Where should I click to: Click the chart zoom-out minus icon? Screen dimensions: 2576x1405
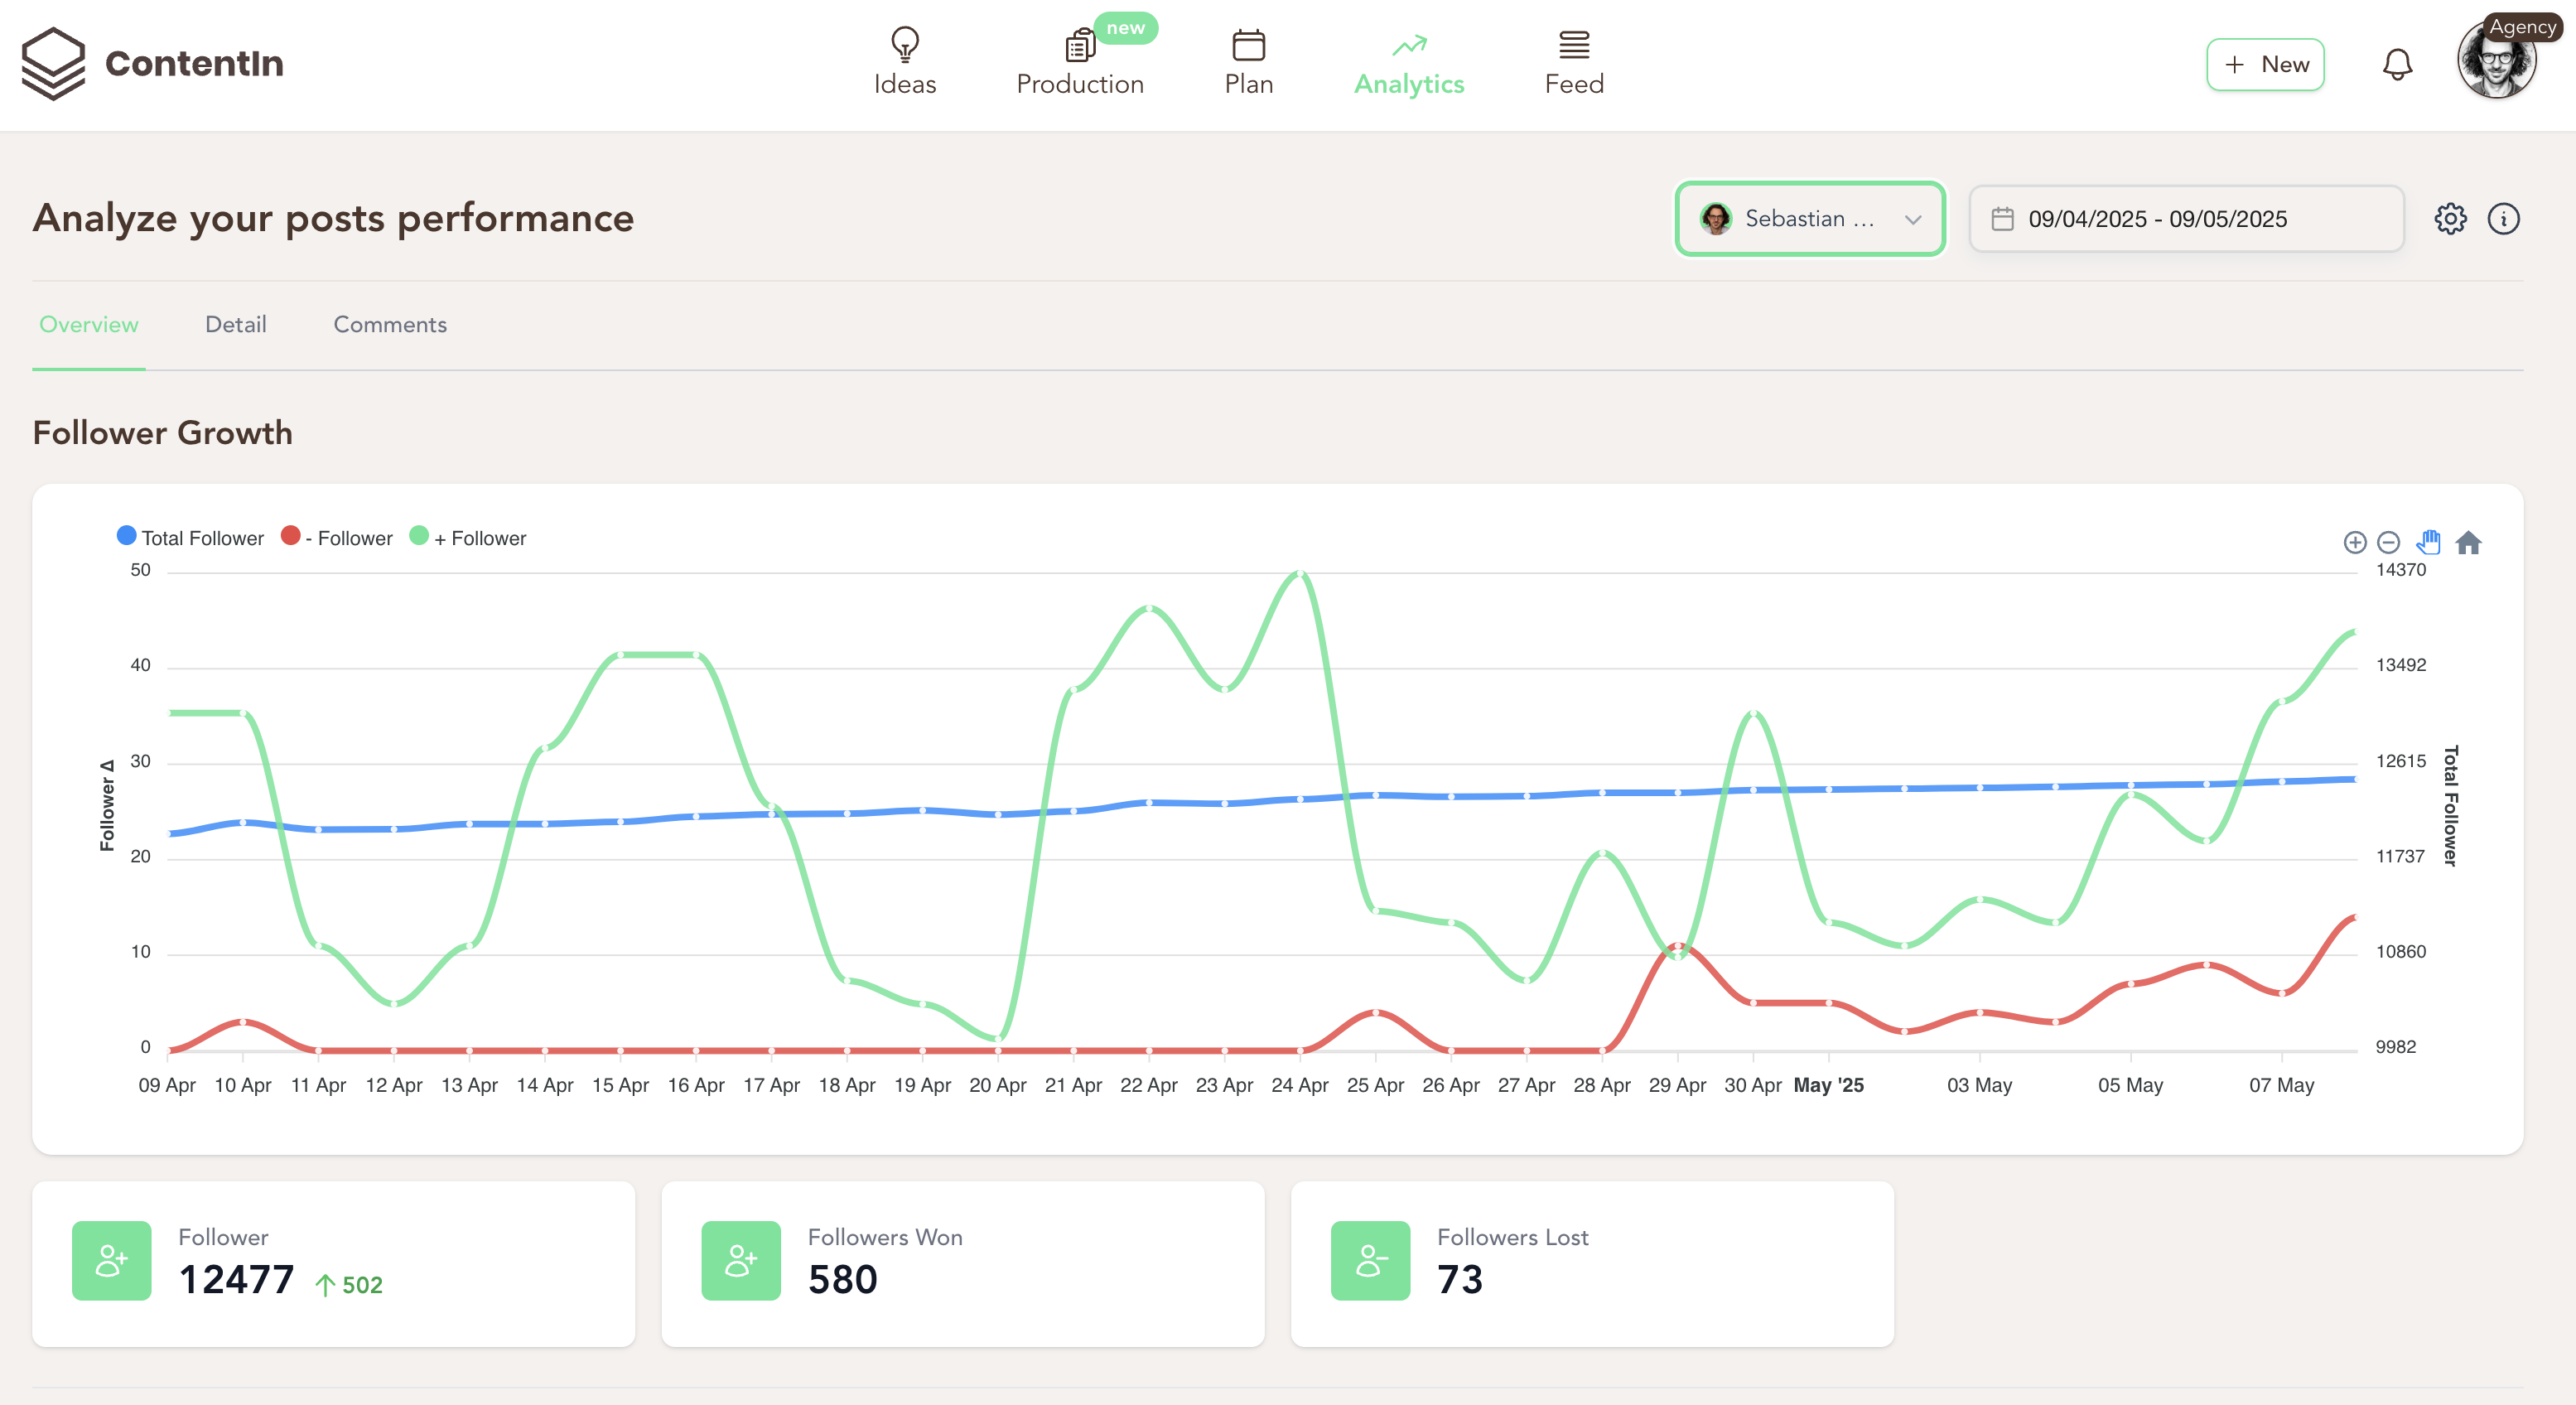pos(2388,542)
